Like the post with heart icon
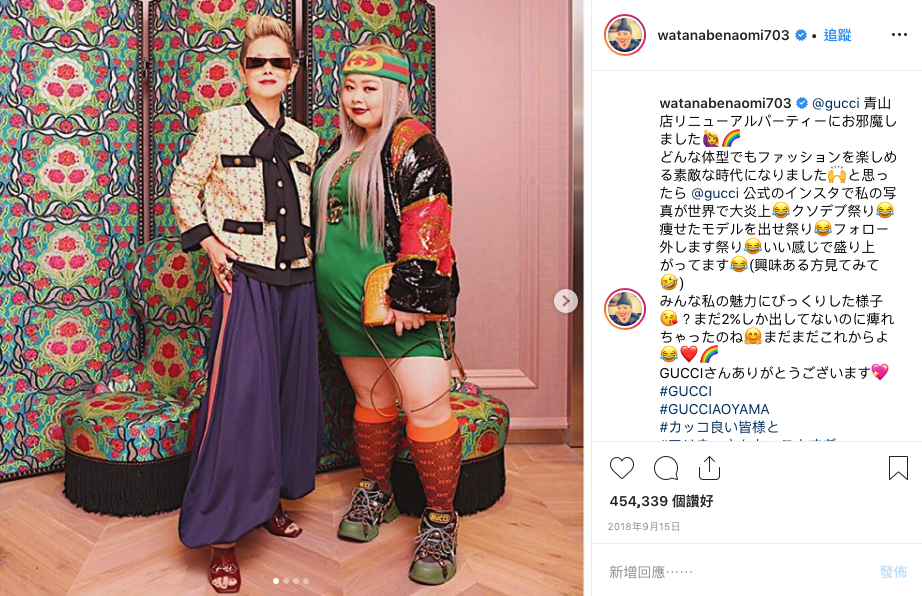Image resolution: width=922 pixels, height=596 pixels. tap(622, 468)
